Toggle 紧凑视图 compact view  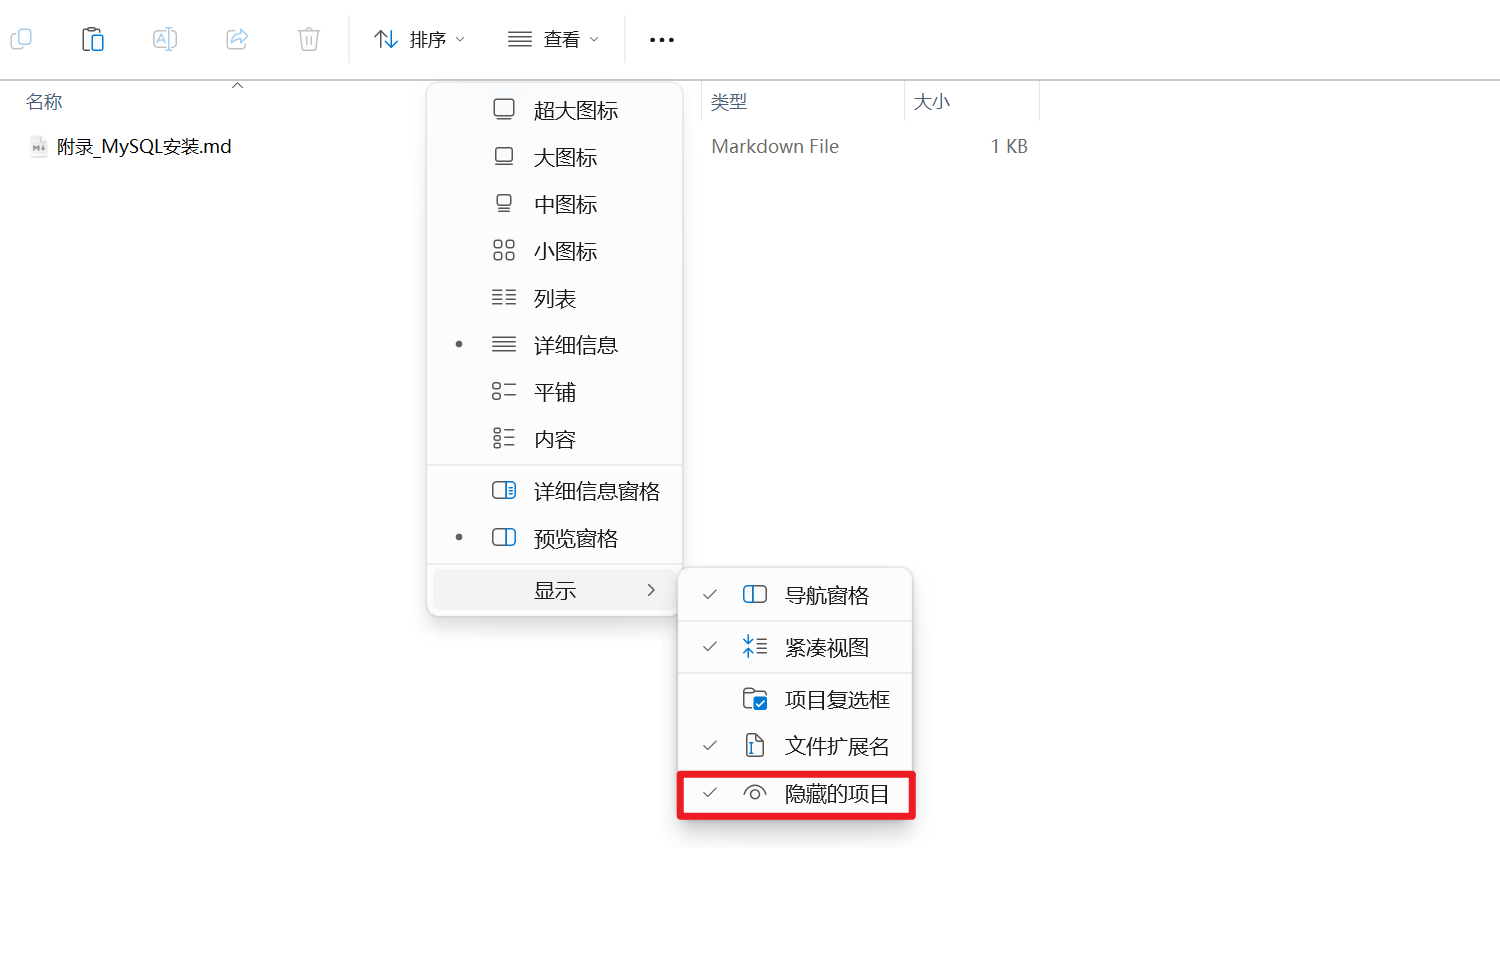(x=796, y=647)
